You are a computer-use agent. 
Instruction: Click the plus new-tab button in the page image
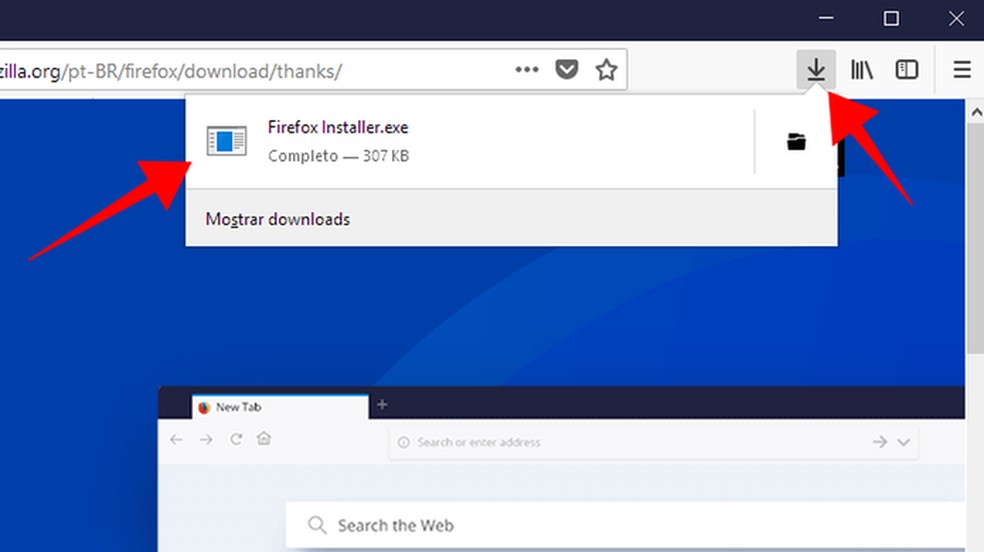[382, 405]
